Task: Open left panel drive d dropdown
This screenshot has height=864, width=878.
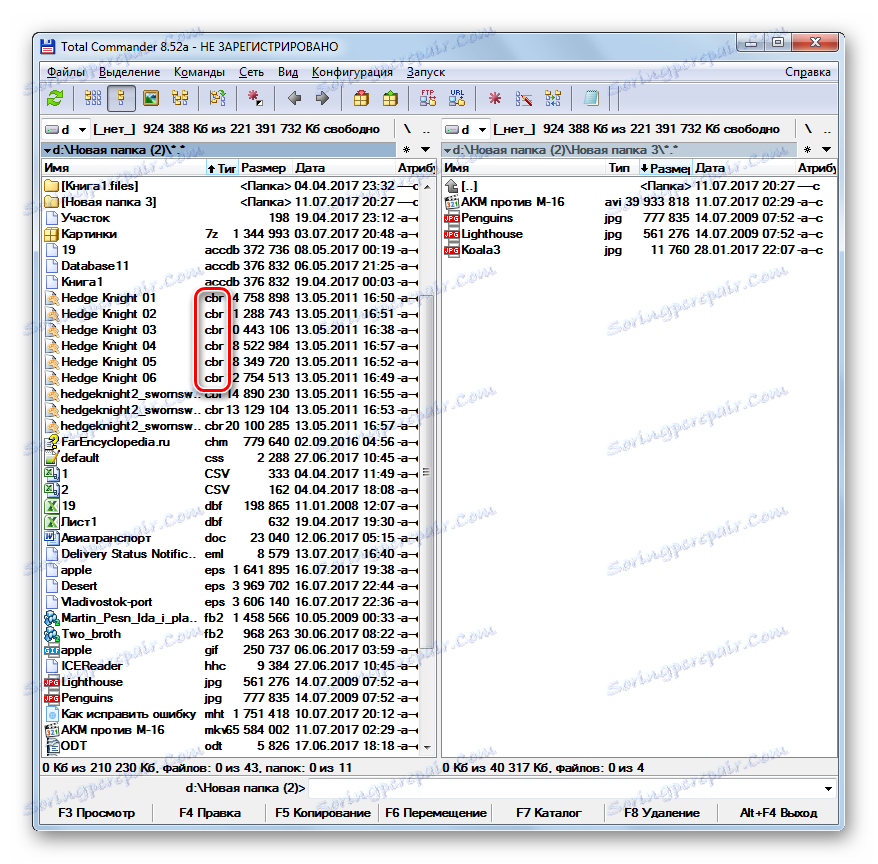Action: coord(66,129)
